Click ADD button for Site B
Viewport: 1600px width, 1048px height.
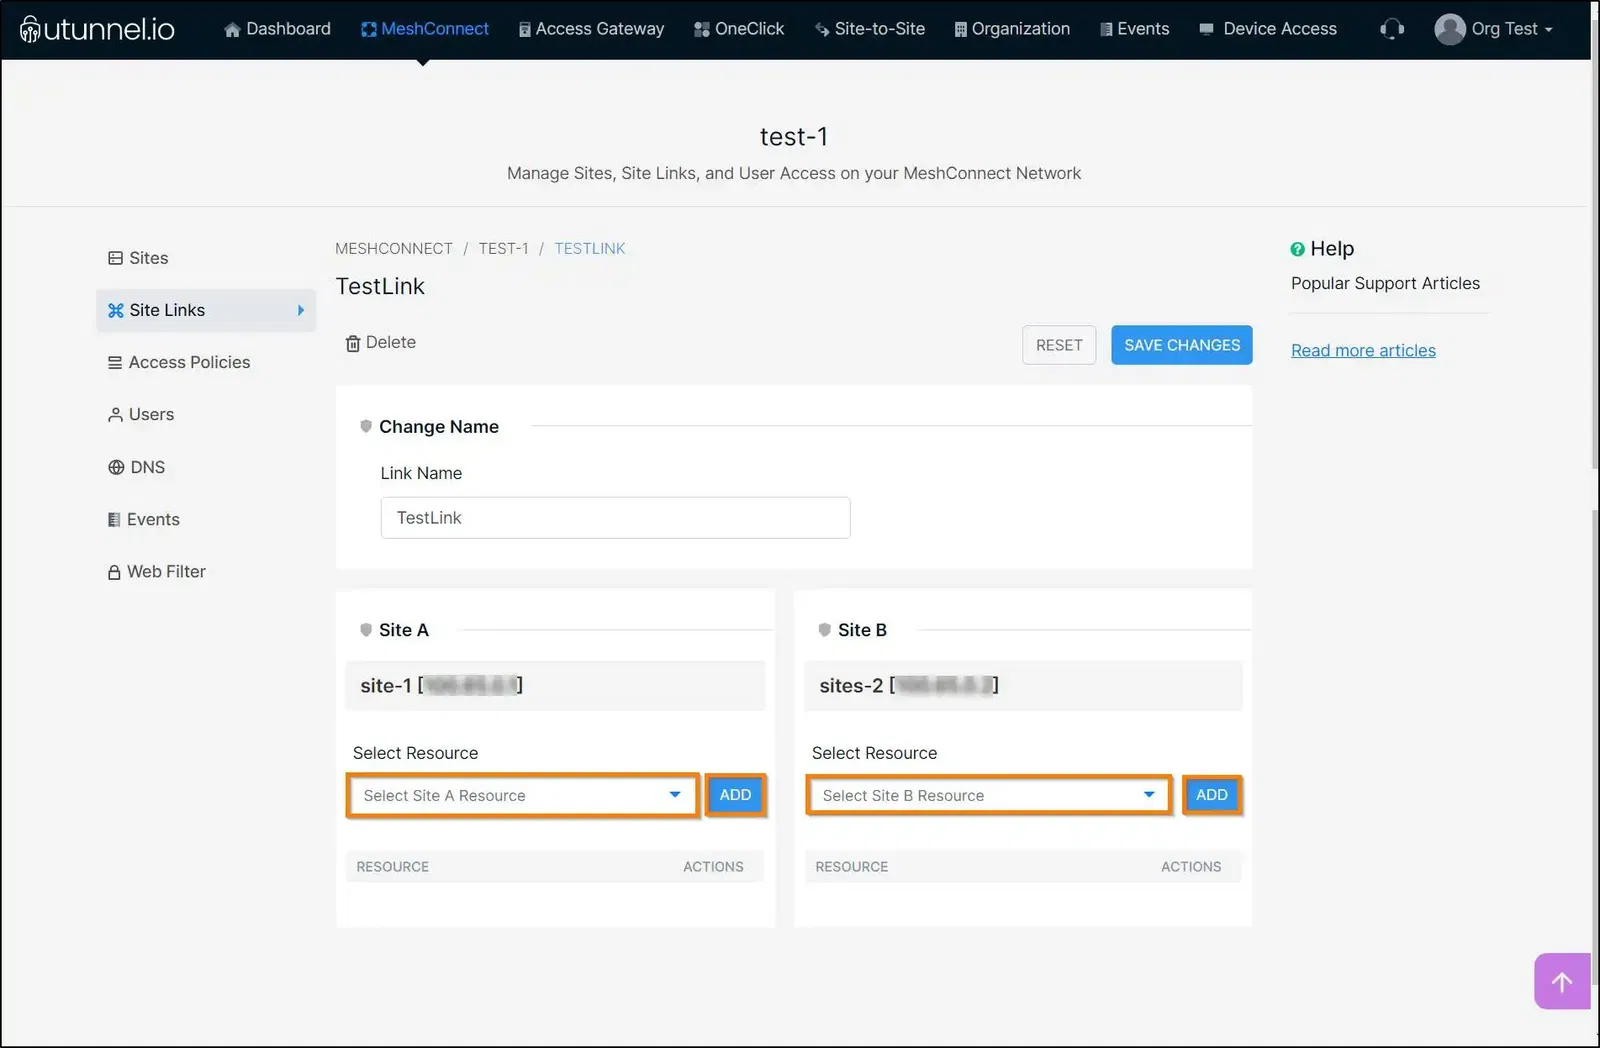tap(1212, 795)
